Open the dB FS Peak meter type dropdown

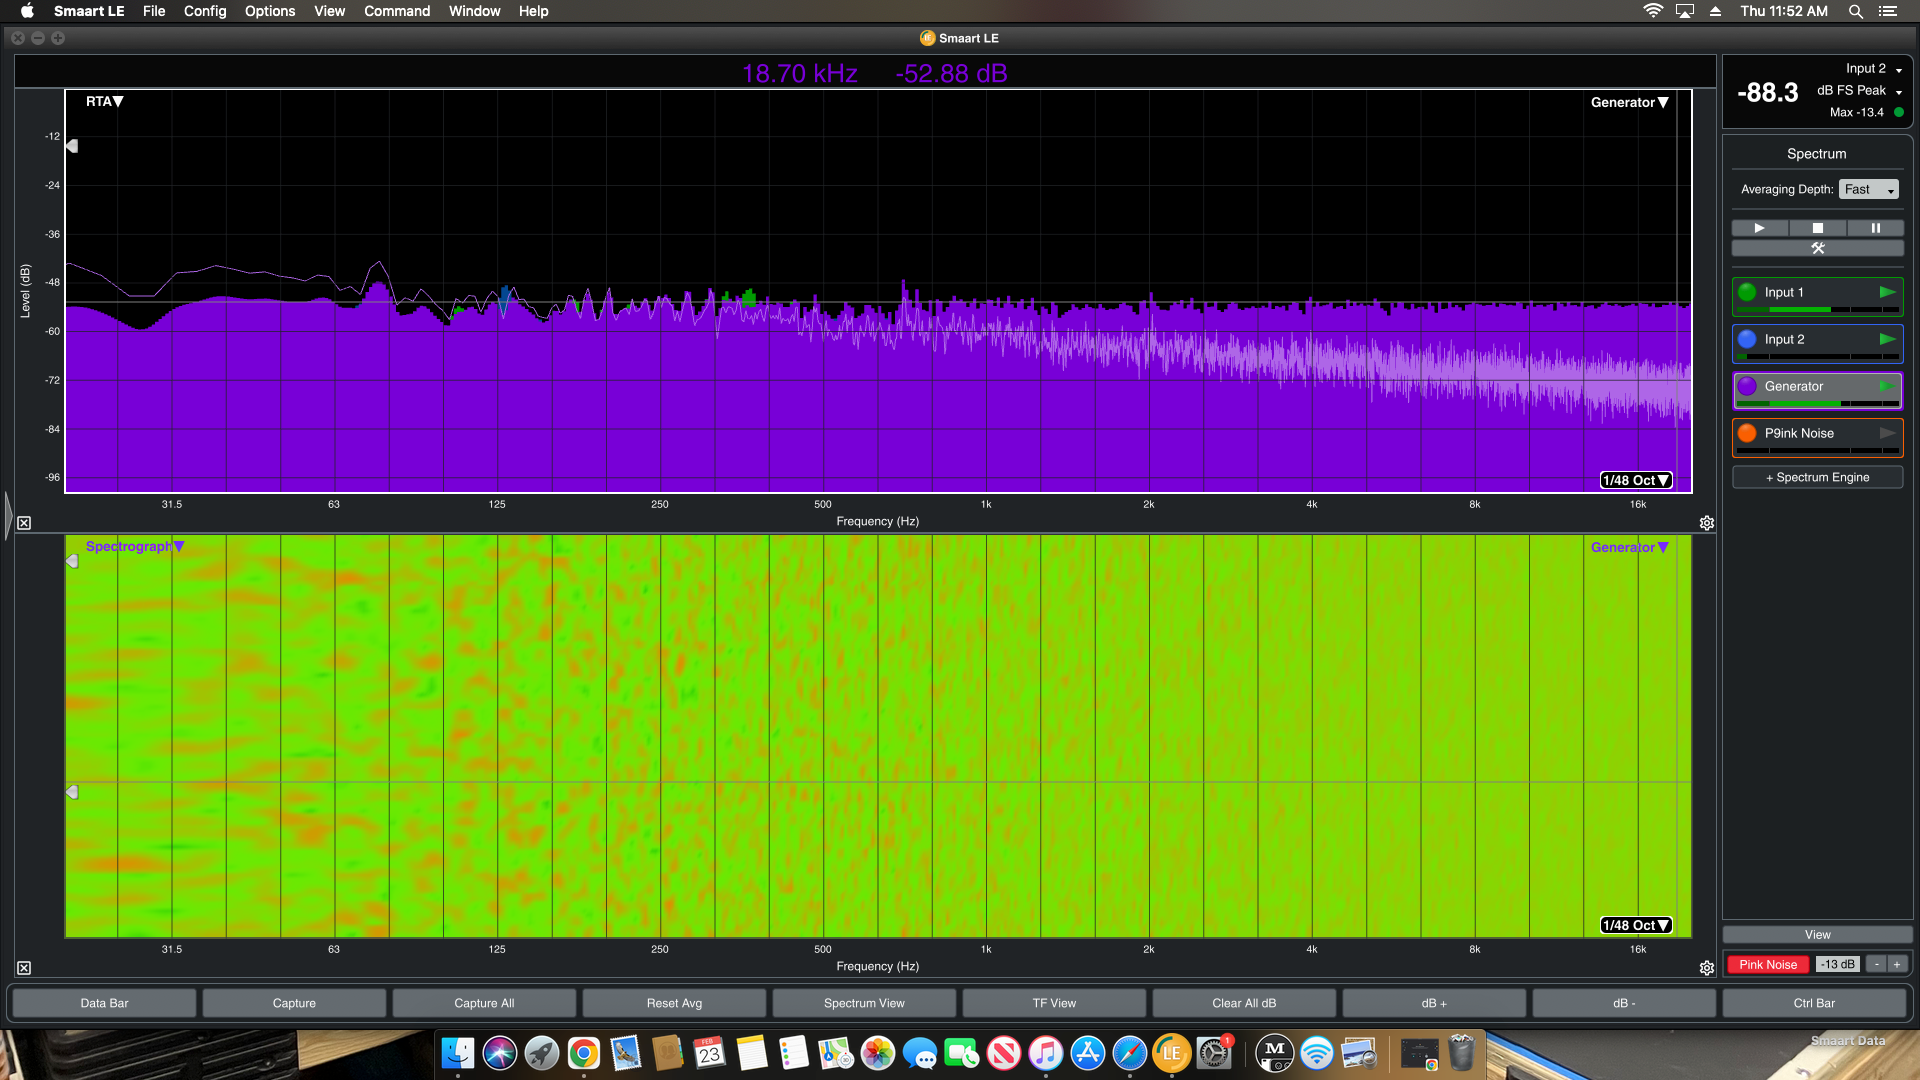tap(1859, 91)
